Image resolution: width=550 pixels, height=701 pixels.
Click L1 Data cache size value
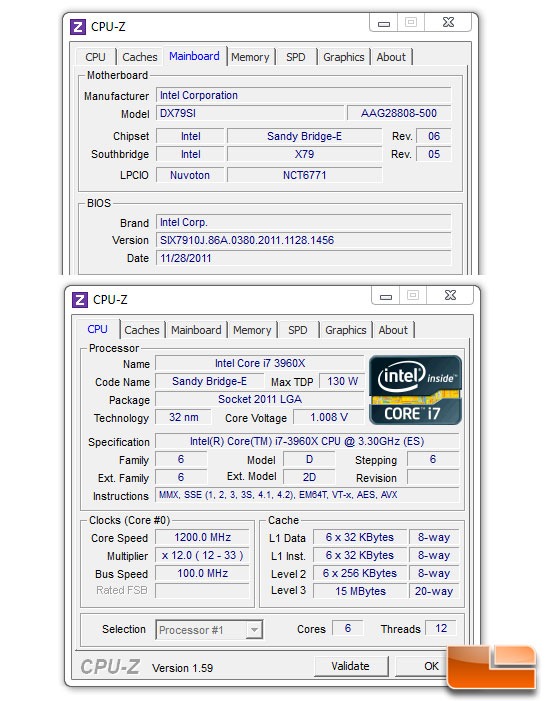pyautogui.click(x=360, y=537)
